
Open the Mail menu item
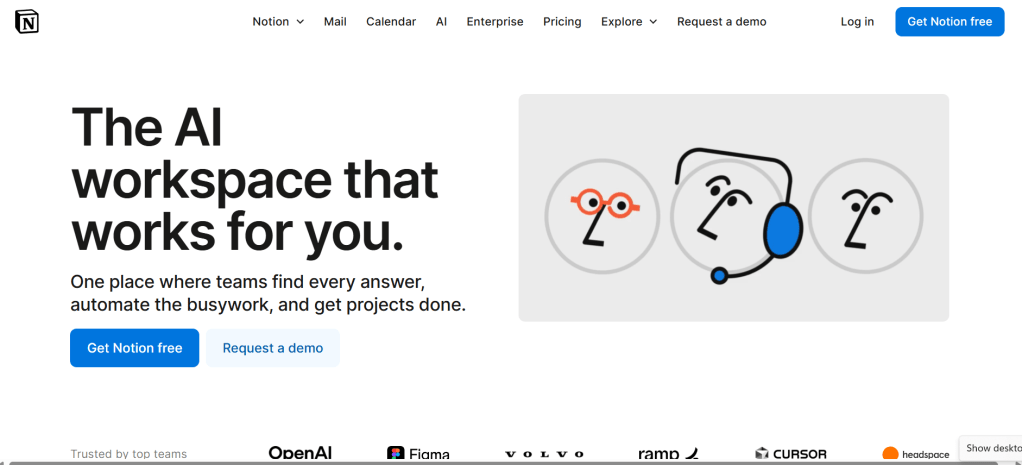click(x=335, y=22)
